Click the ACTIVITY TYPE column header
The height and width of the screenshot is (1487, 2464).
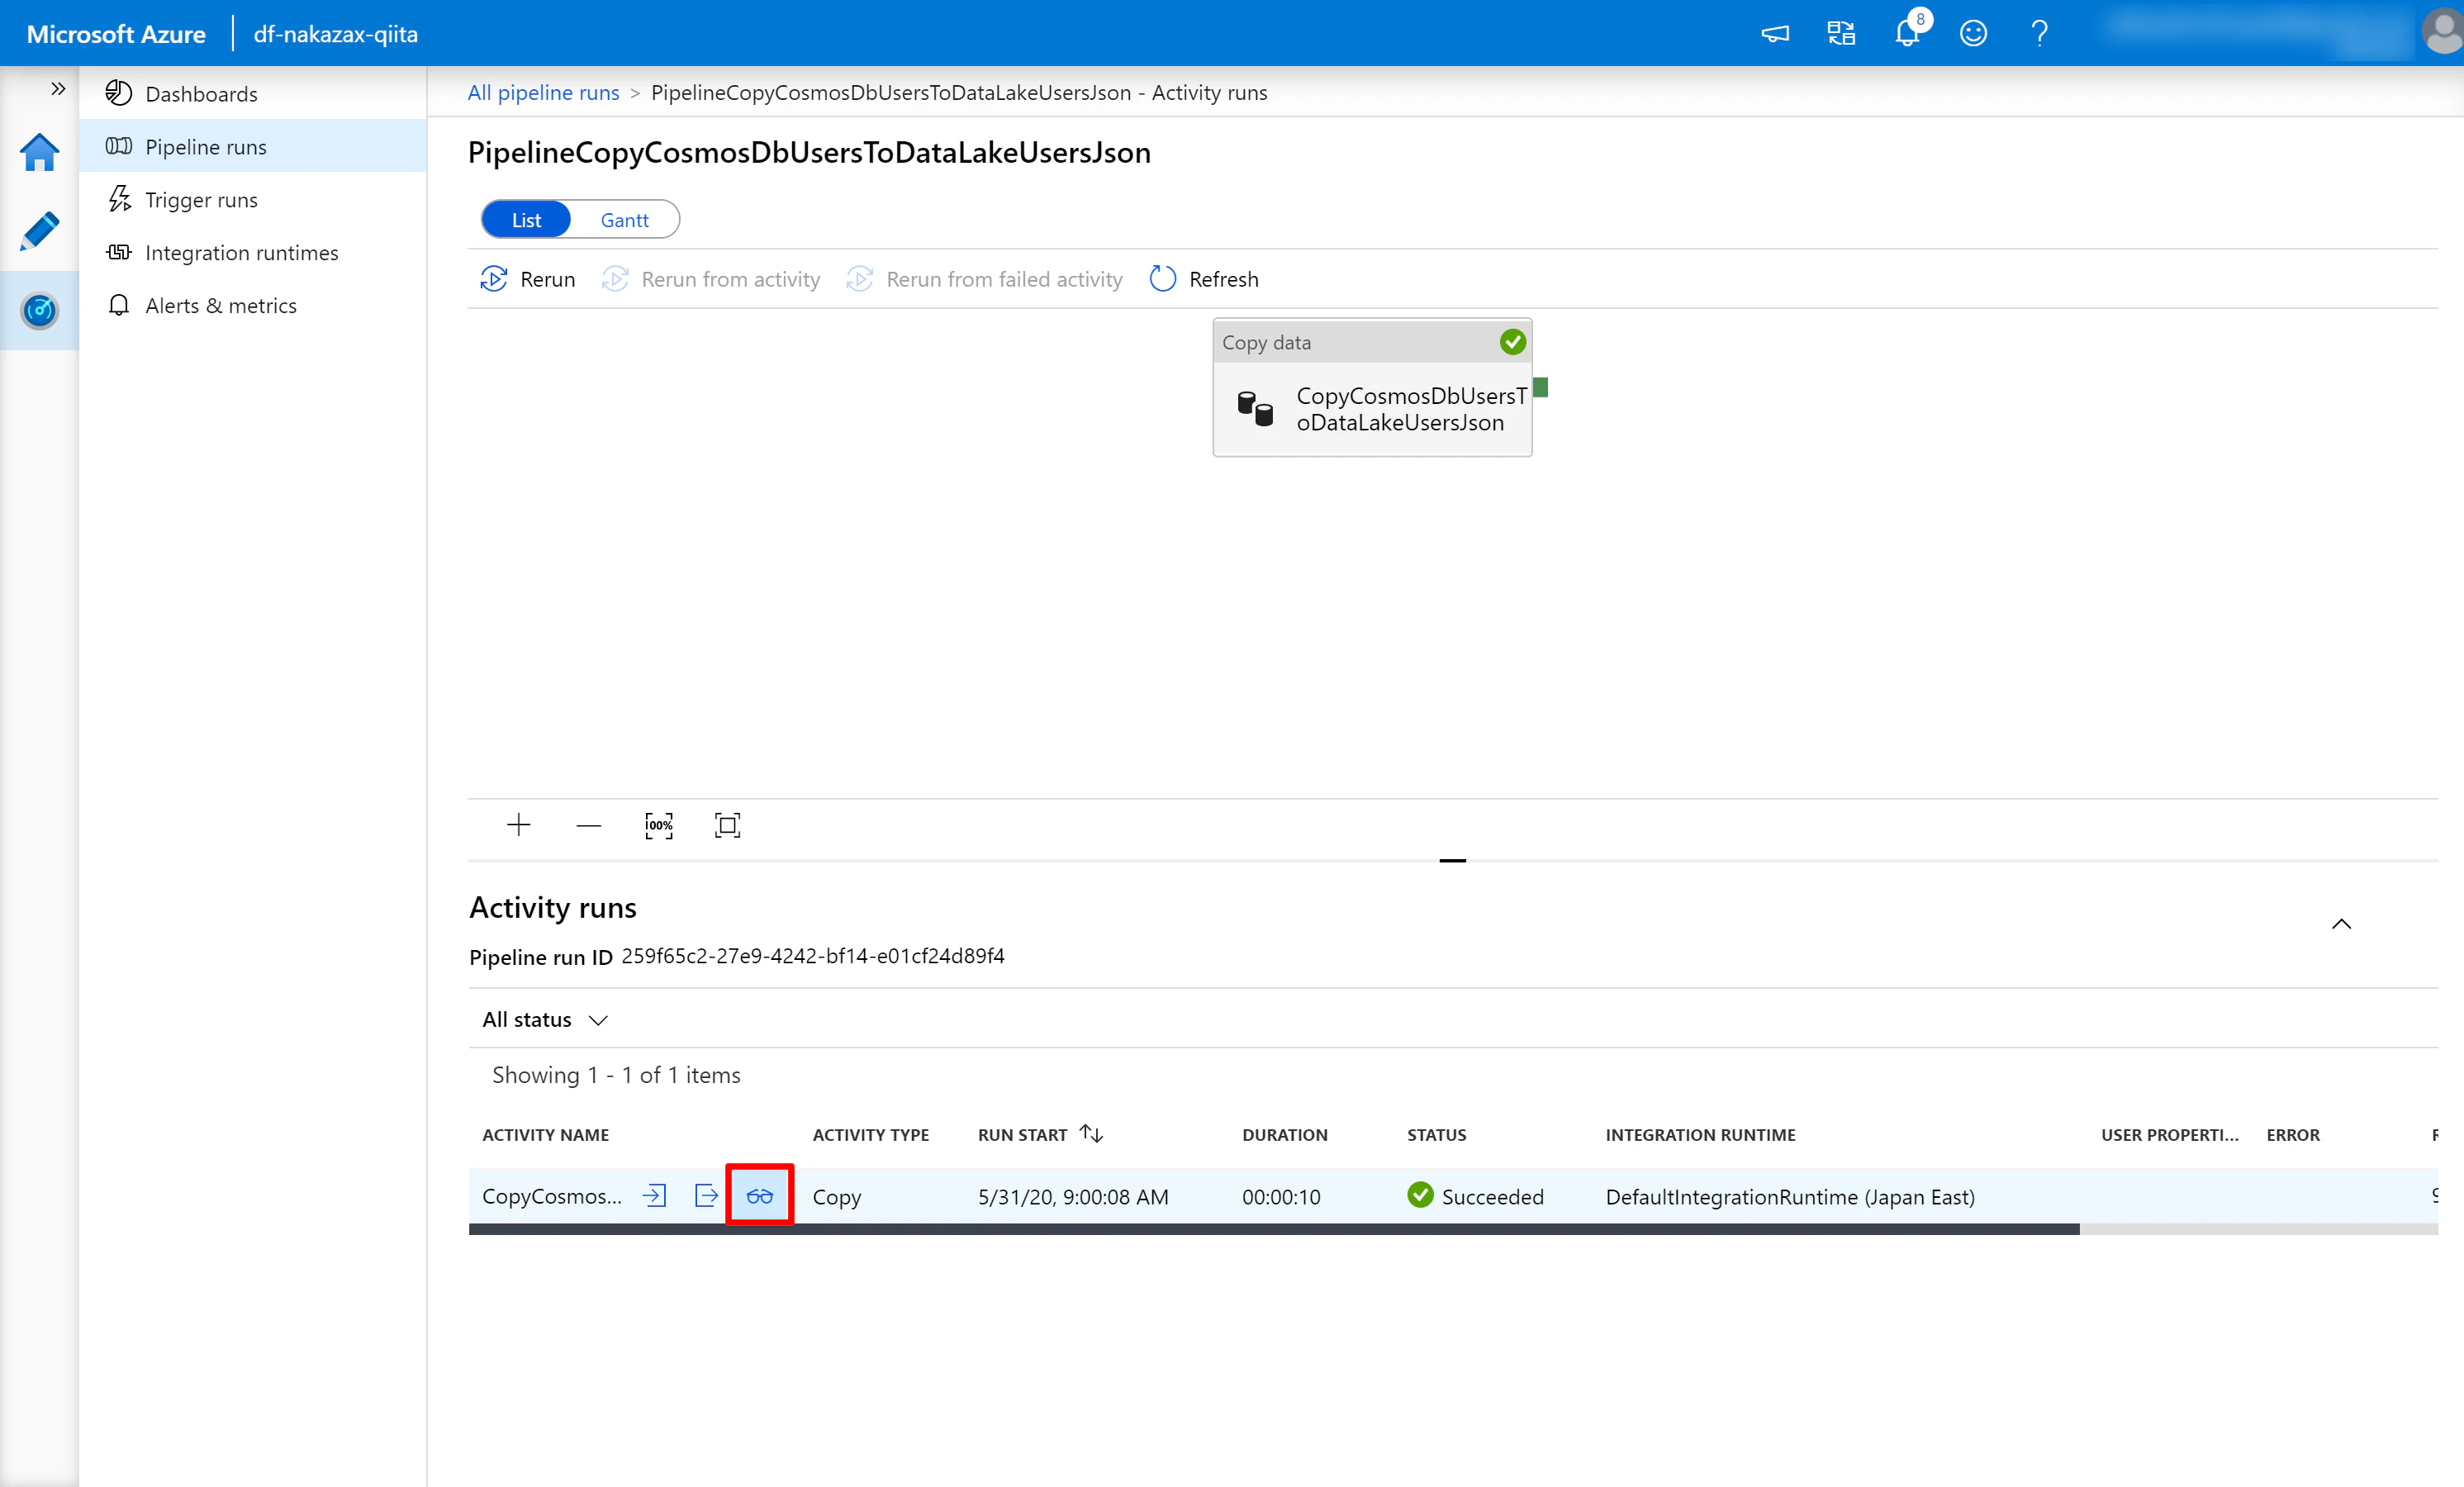(x=870, y=1134)
